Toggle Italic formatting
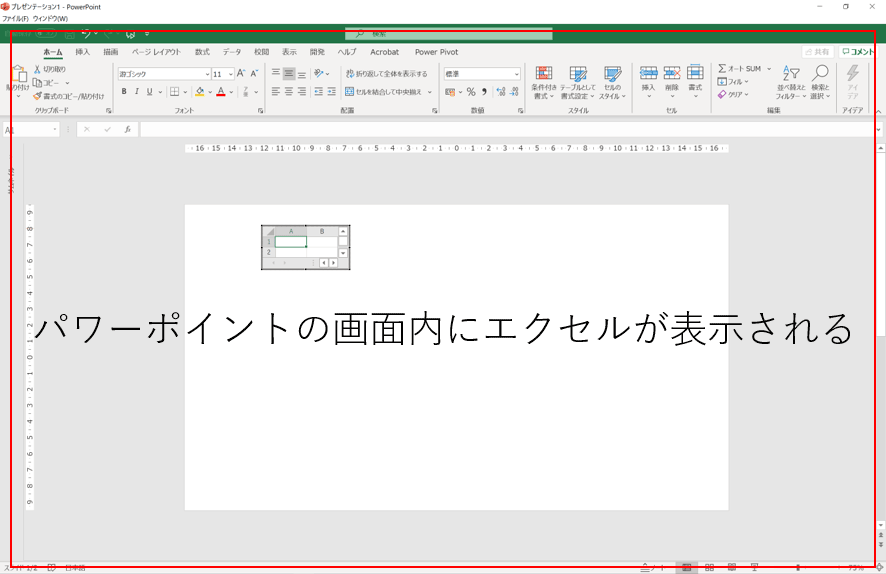This screenshot has height=574, width=886. 137,92
